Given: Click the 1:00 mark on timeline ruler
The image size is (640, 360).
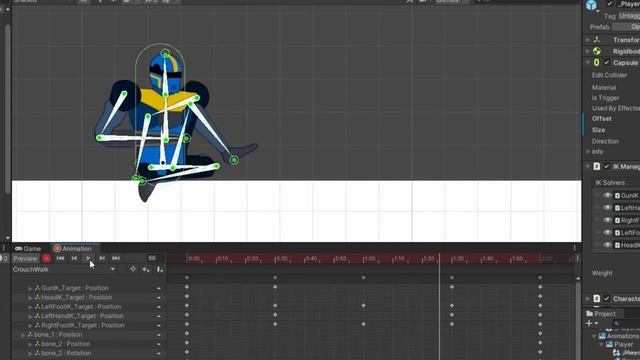Looking at the screenshot, I should click(x=370, y=259).
